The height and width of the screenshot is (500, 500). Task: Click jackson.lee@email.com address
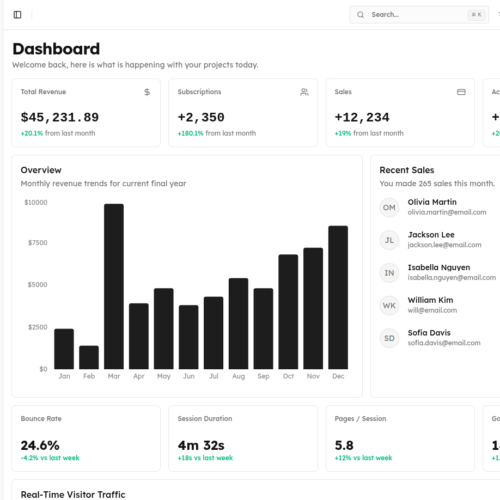point(445,245)
